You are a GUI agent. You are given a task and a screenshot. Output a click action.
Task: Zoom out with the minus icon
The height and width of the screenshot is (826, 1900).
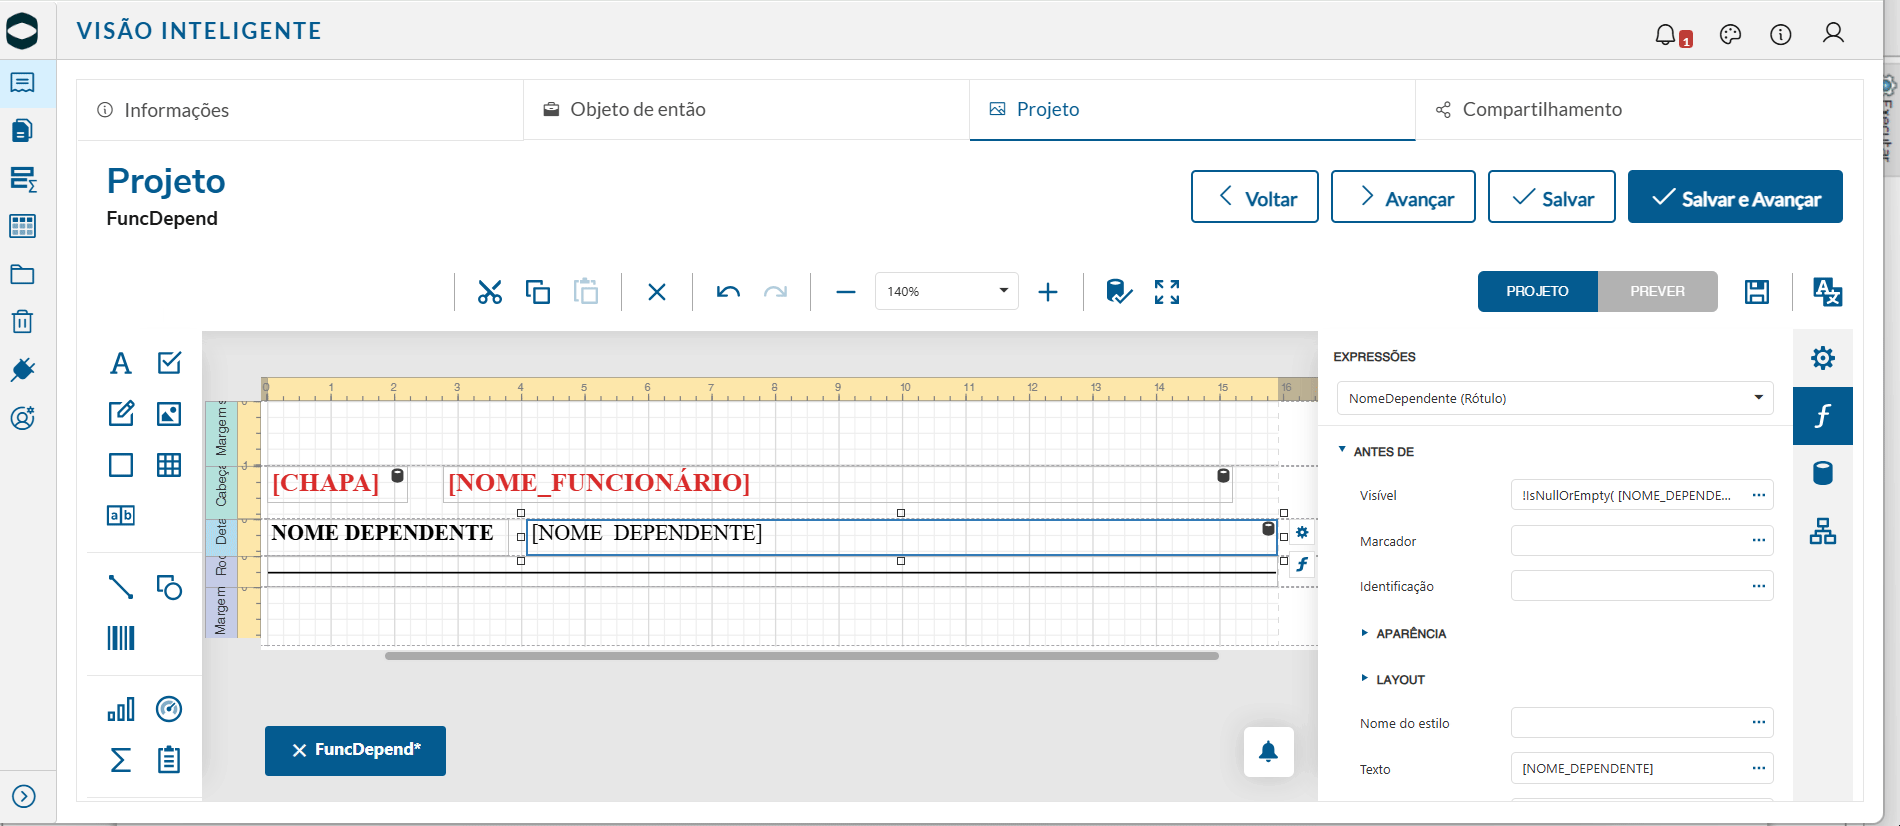point(846,292)
